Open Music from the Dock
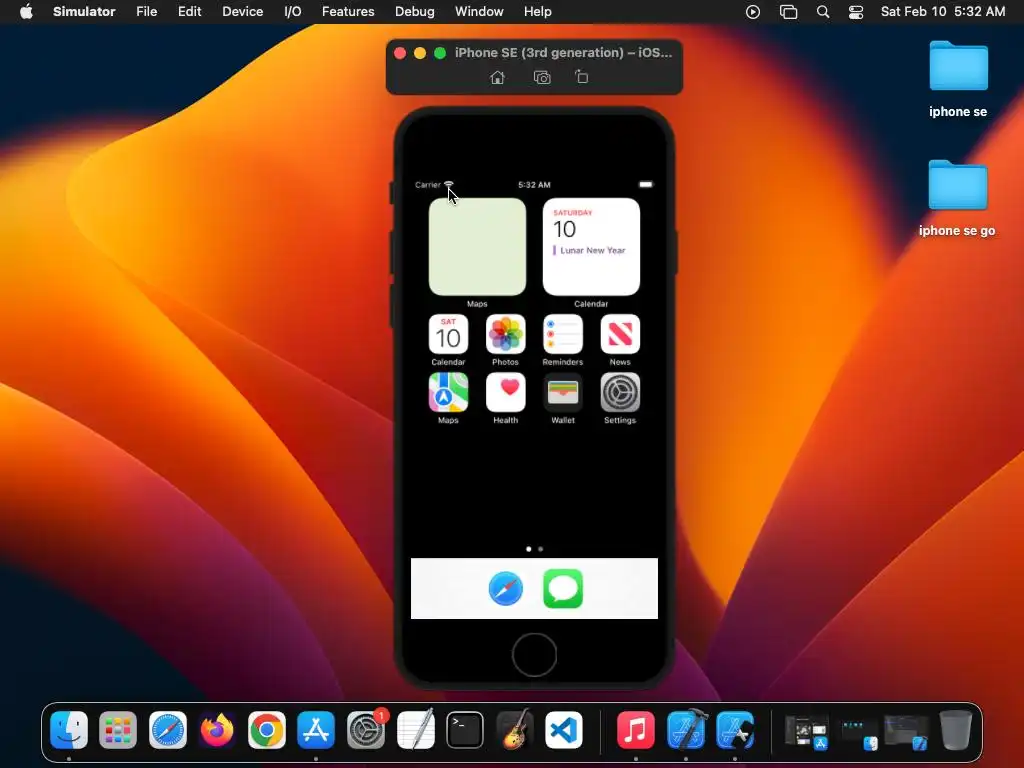The height and width of the screenshot is (768, 1024). pos(635,730)
